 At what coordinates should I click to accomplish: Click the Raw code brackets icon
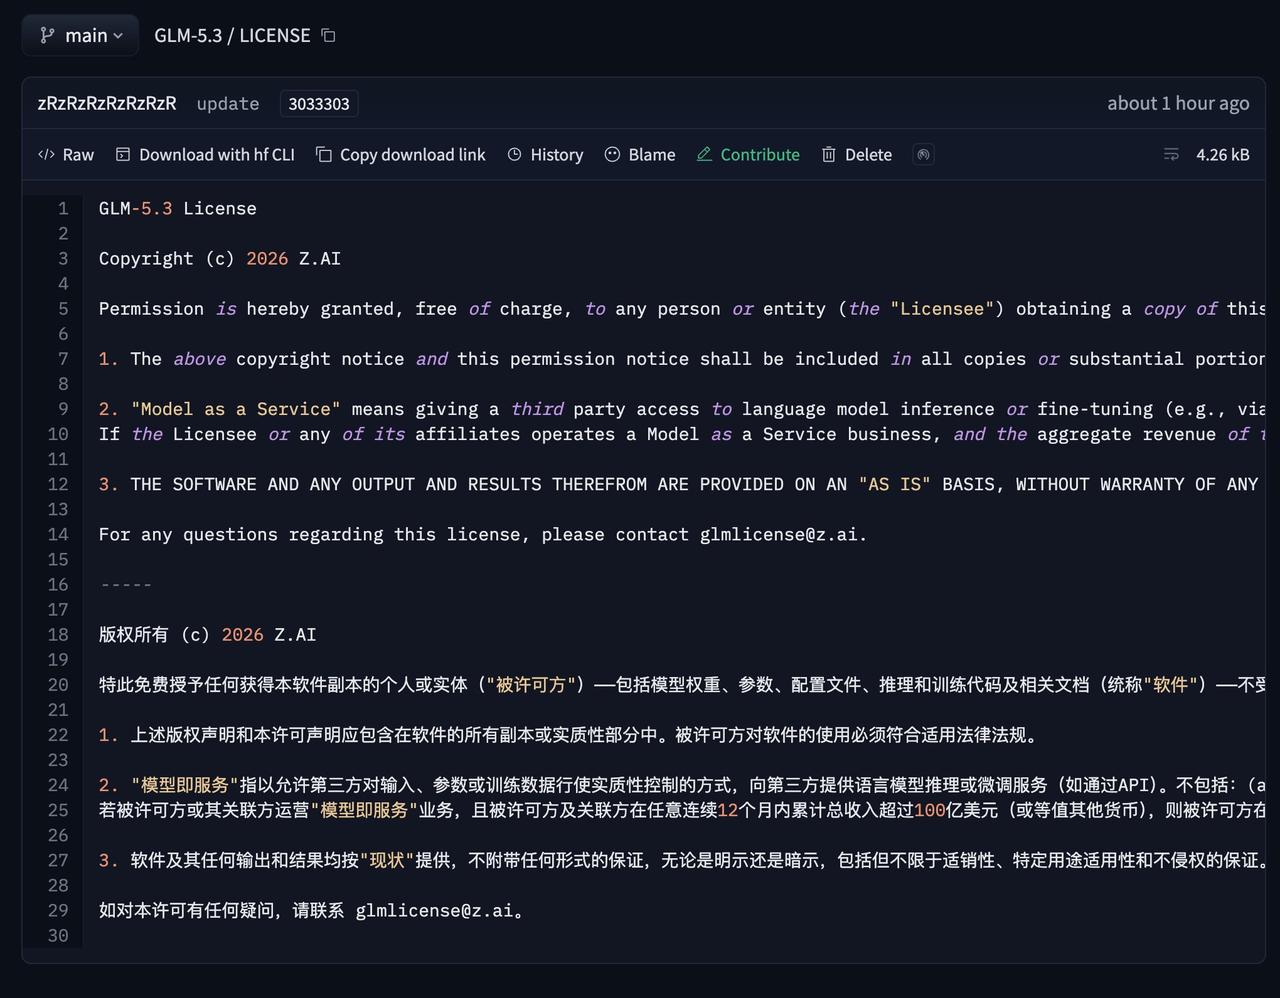point(46,154)
